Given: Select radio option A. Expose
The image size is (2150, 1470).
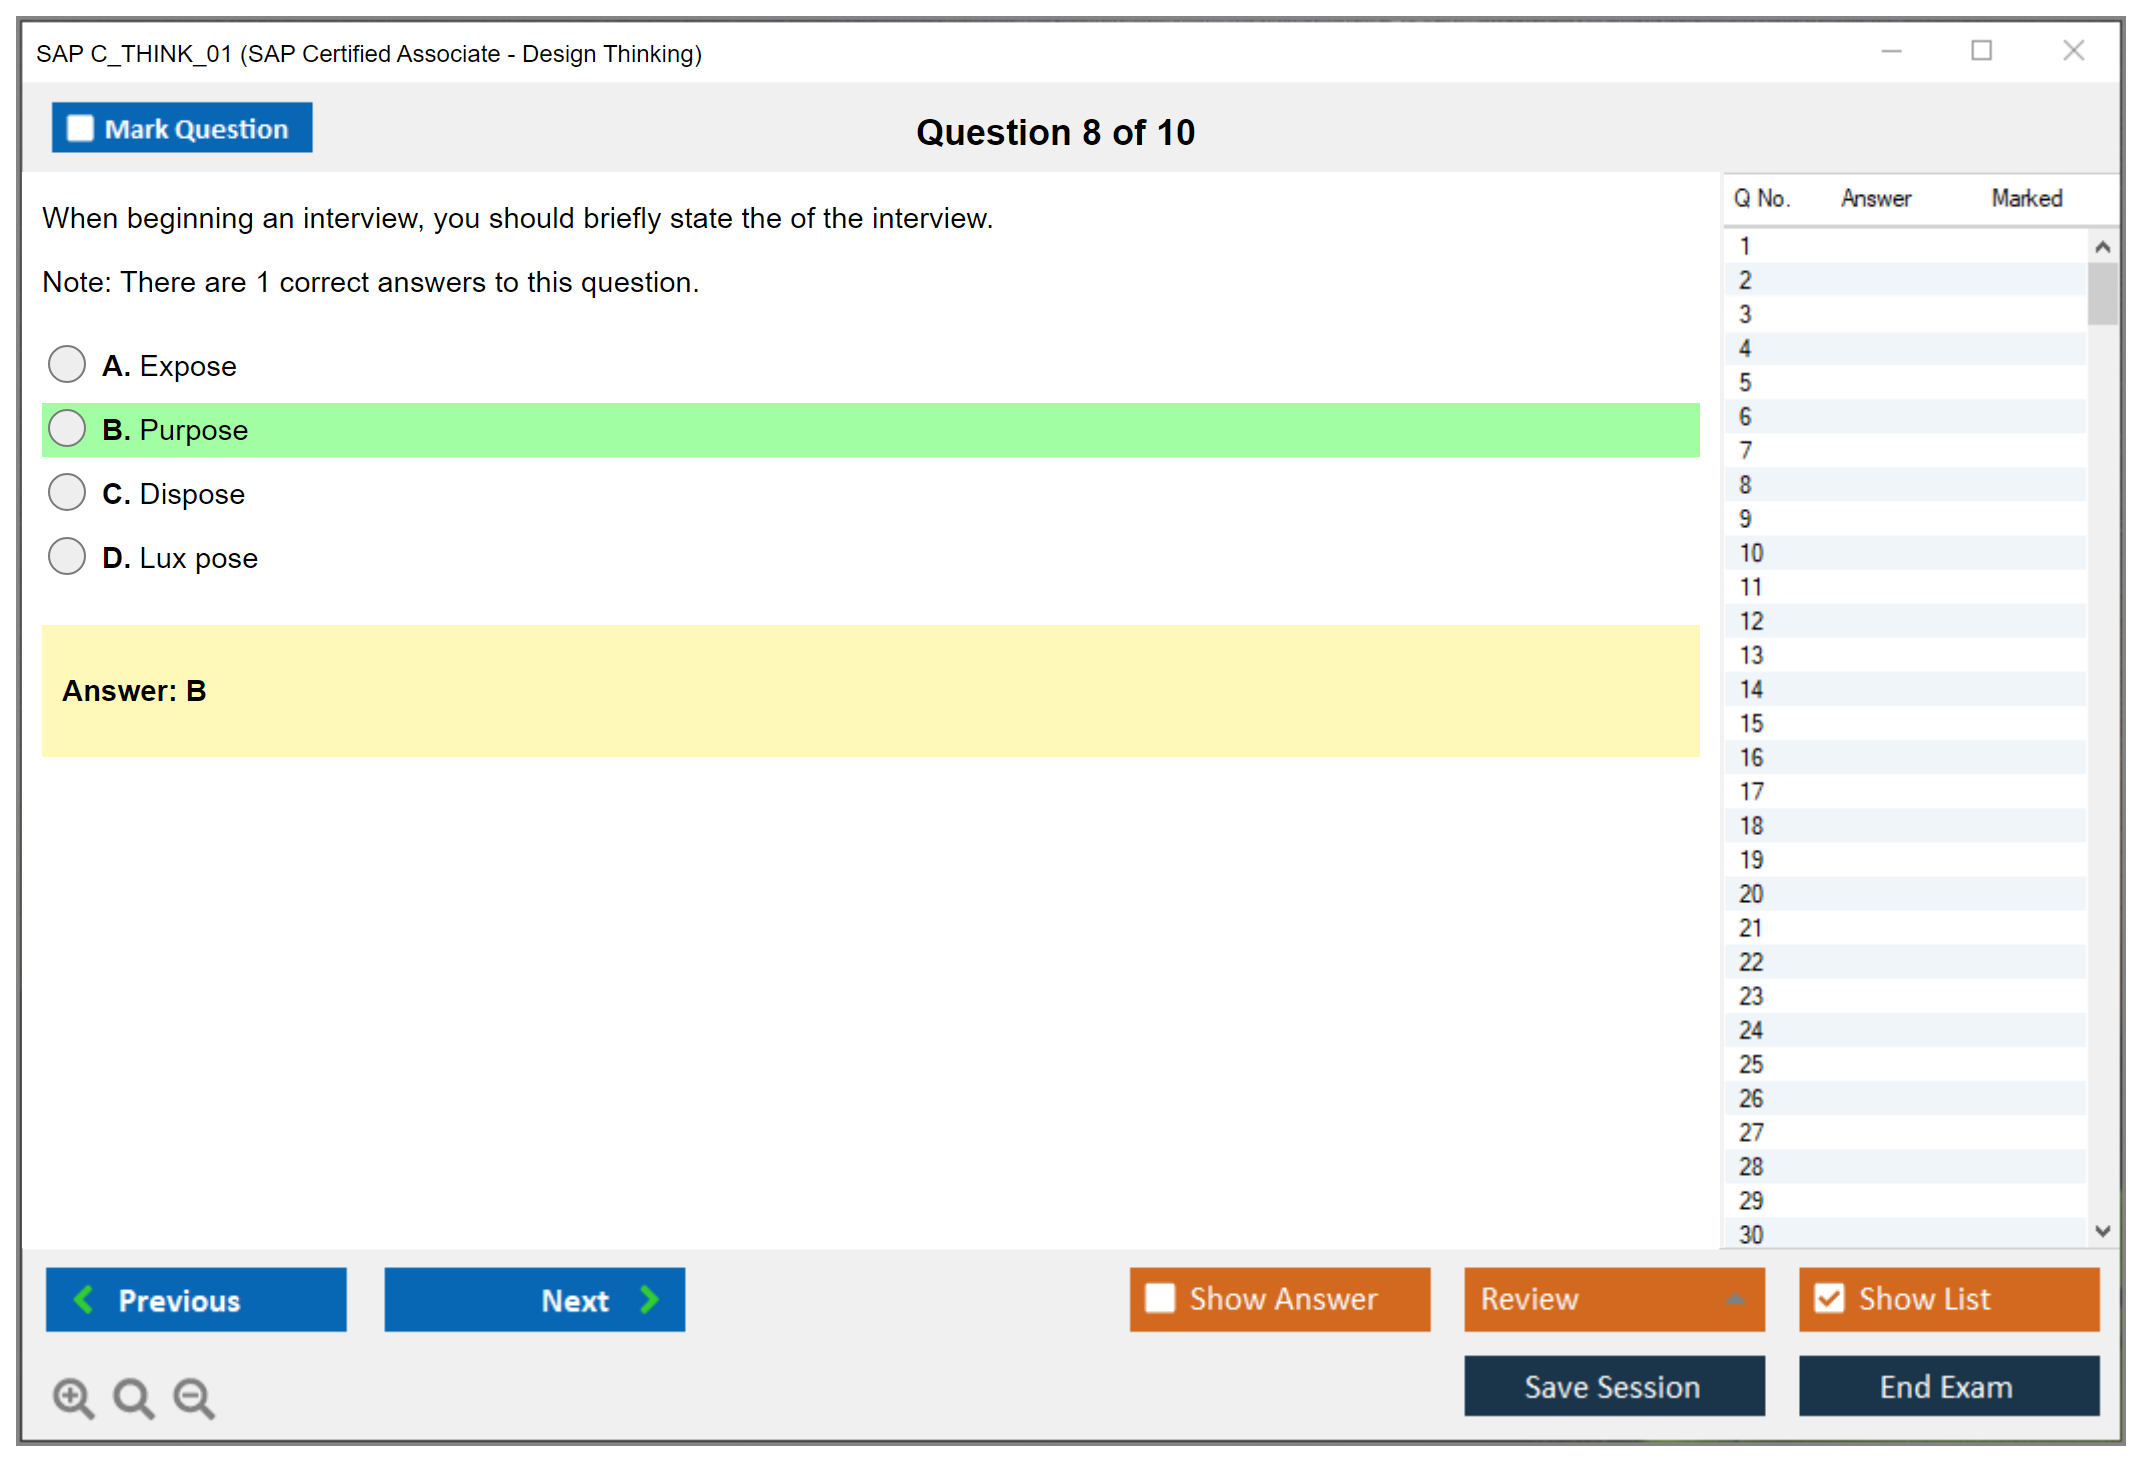Looking at the screenshot, I should pos(67,365).
